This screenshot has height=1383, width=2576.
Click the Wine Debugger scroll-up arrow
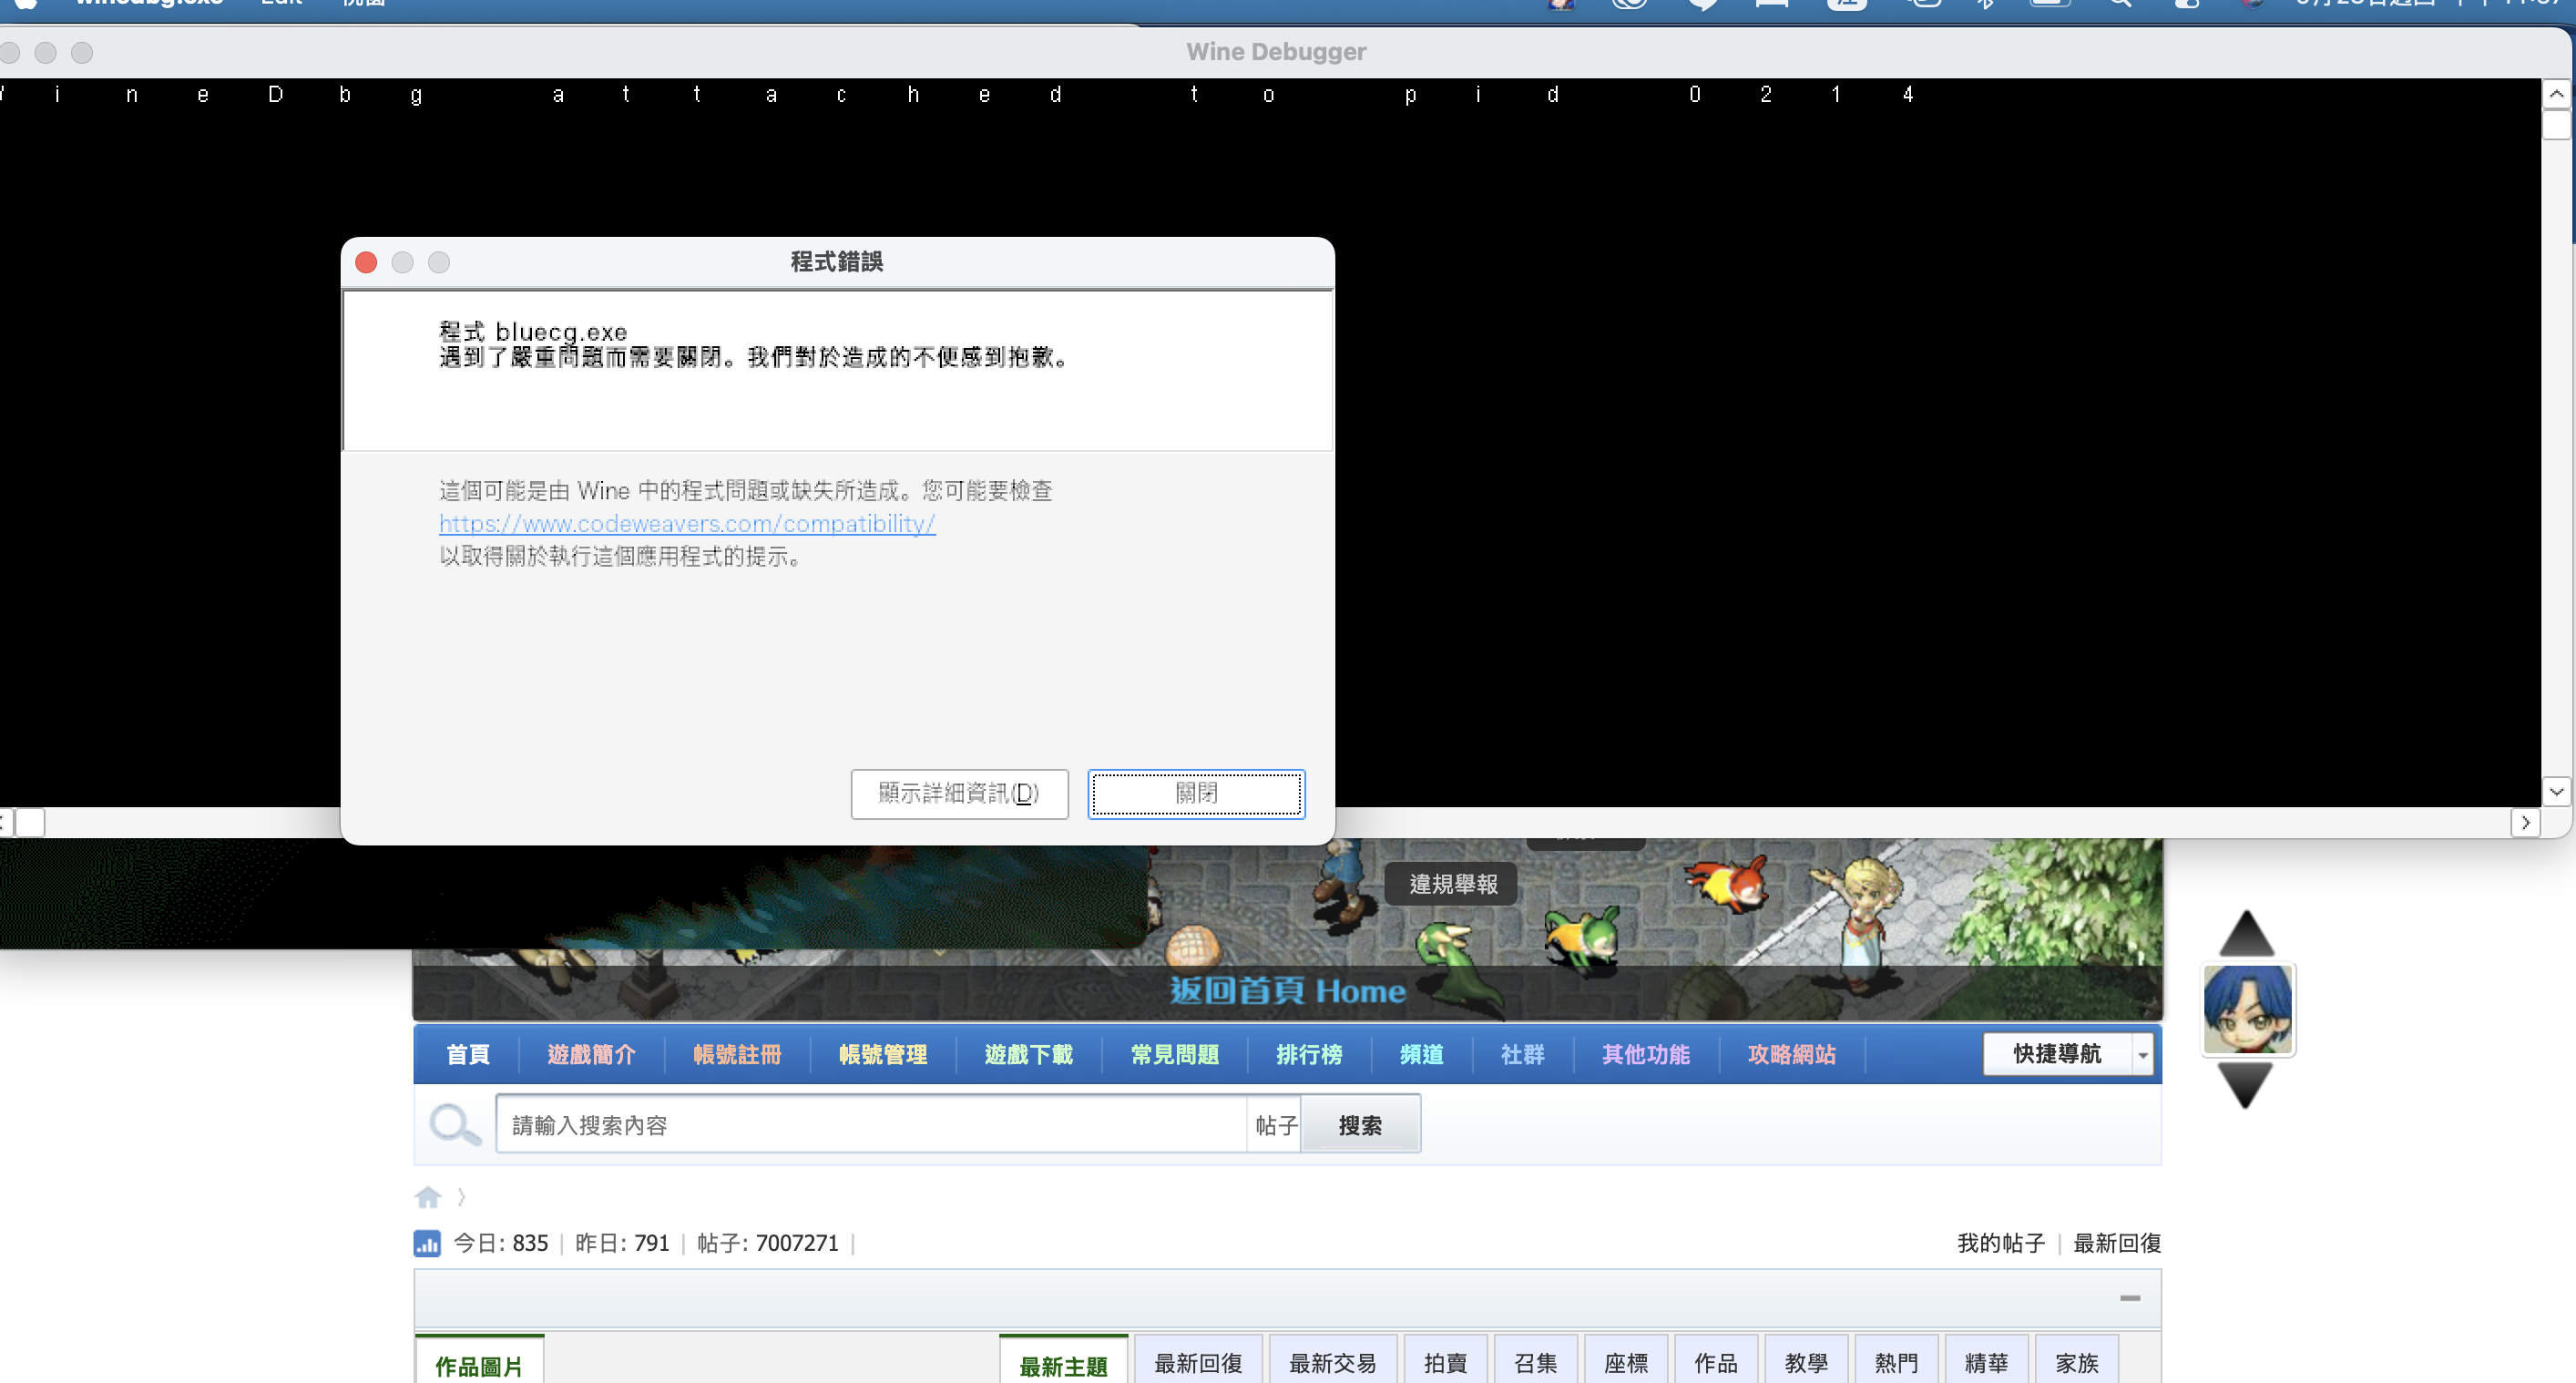click(x=2556, y=94)
